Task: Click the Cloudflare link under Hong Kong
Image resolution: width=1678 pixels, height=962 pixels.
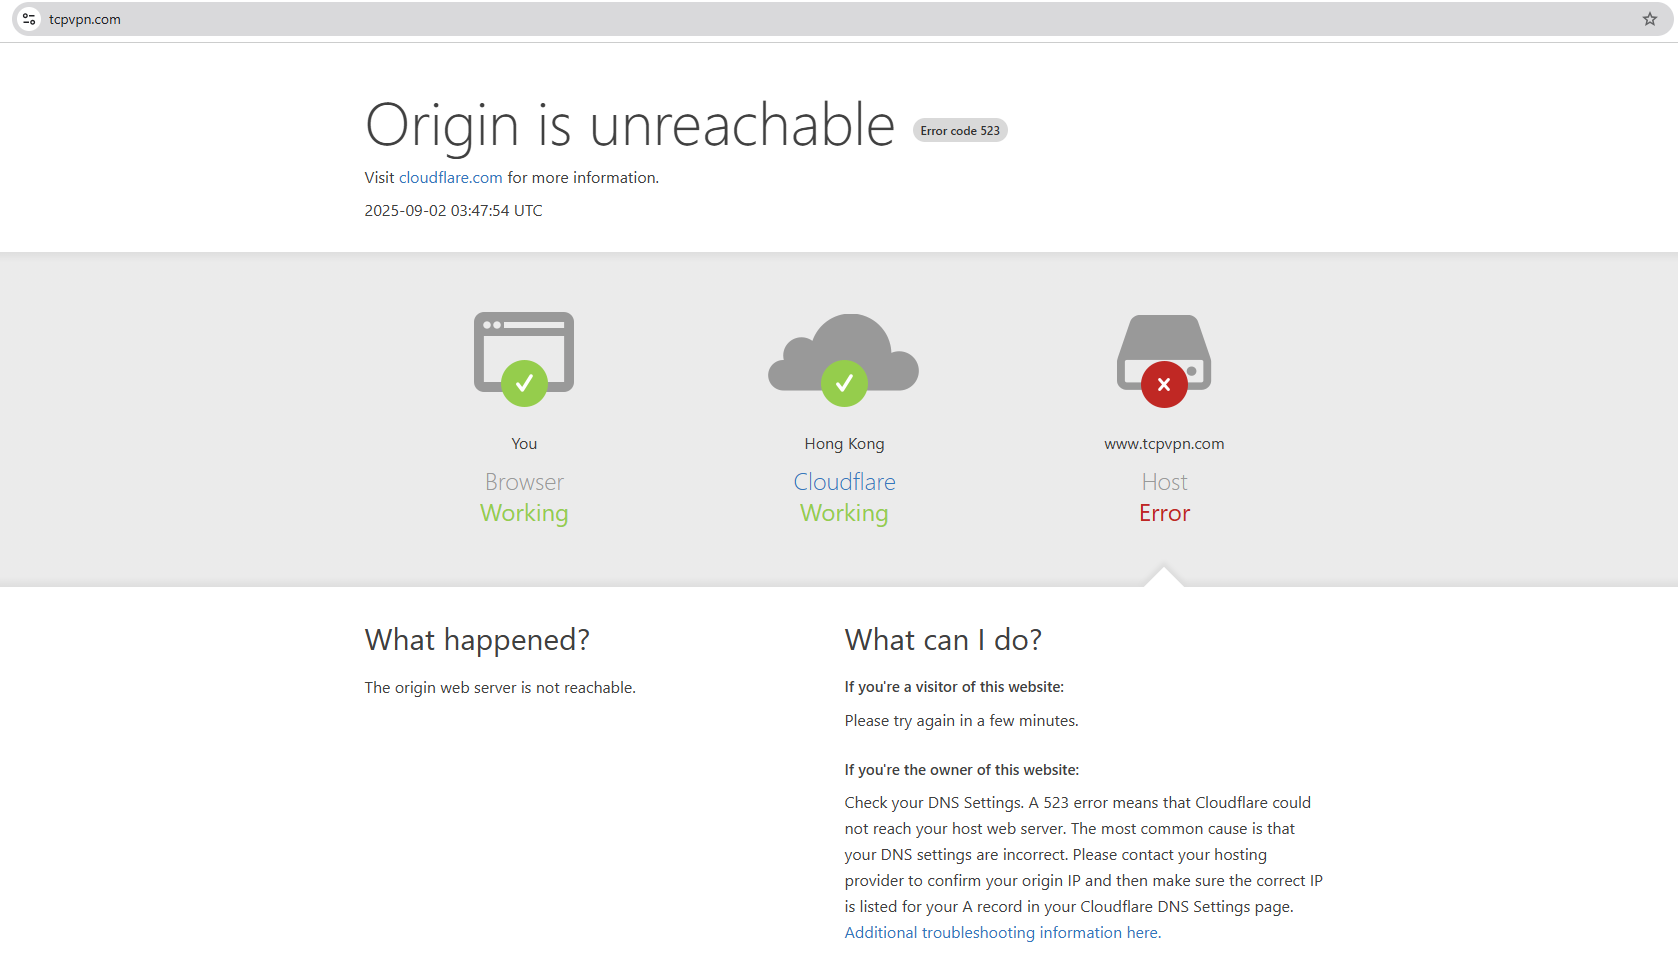Action: tap(844, 482)
